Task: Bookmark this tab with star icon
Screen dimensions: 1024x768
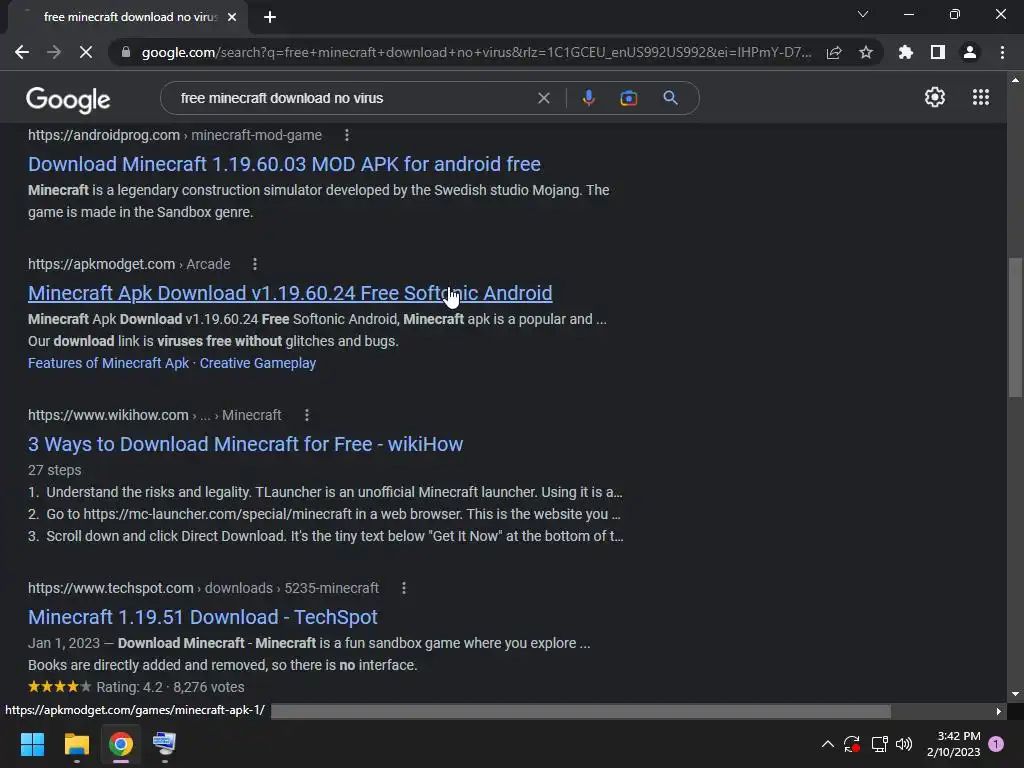Action: pos(866,52)
